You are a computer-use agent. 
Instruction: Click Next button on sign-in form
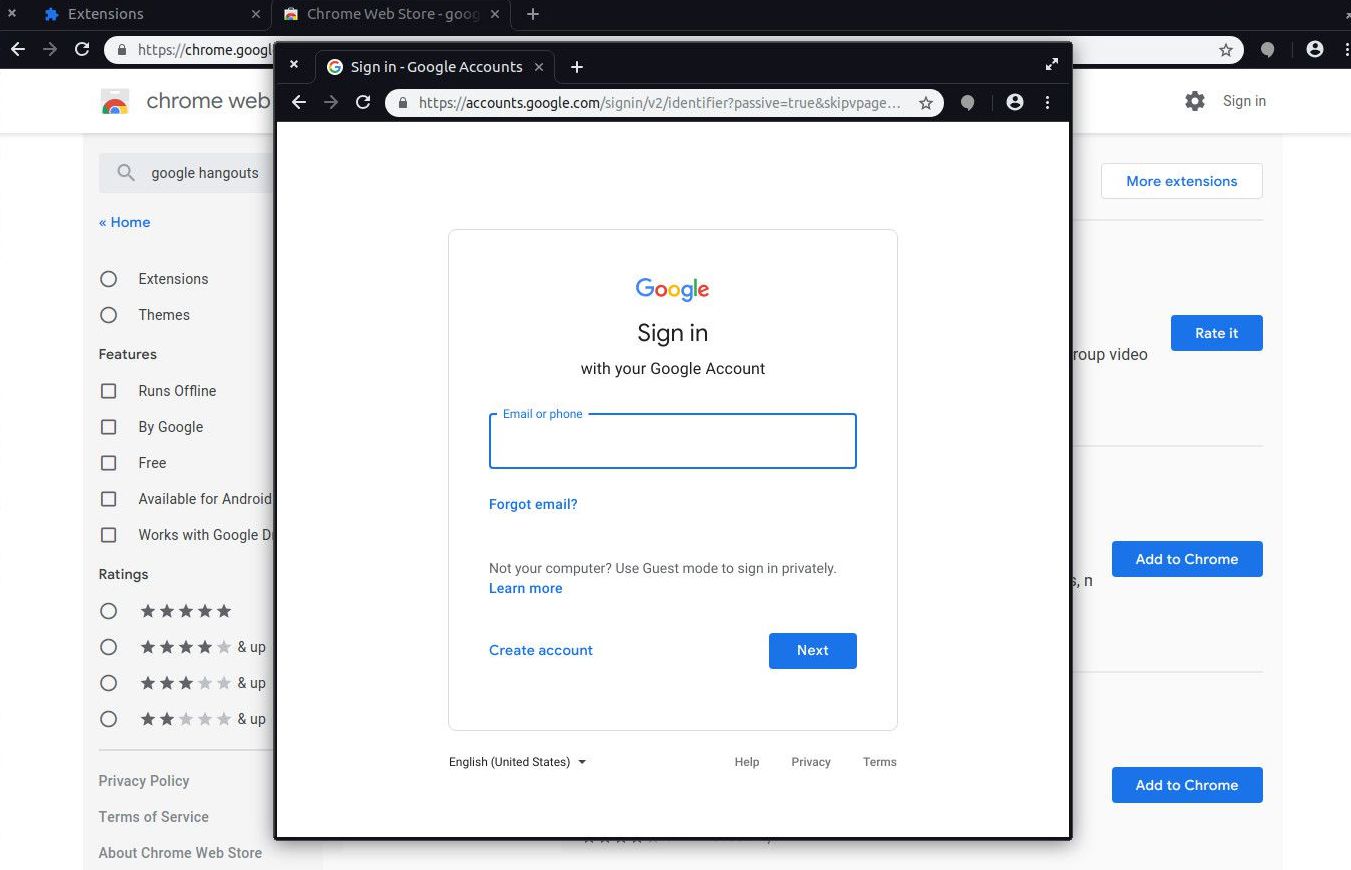pyautogui.click(x=812, y=650)
